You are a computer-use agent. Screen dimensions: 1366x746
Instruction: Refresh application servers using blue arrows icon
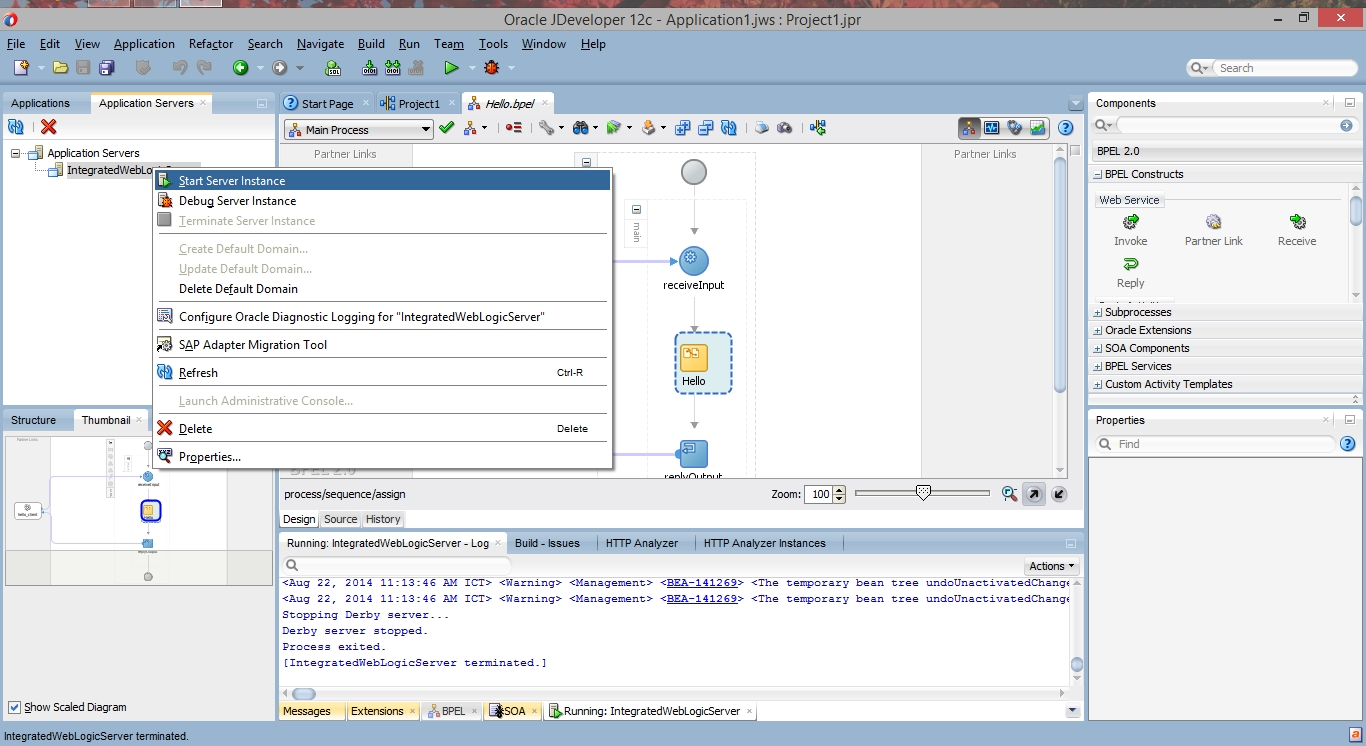coord(16,127)
